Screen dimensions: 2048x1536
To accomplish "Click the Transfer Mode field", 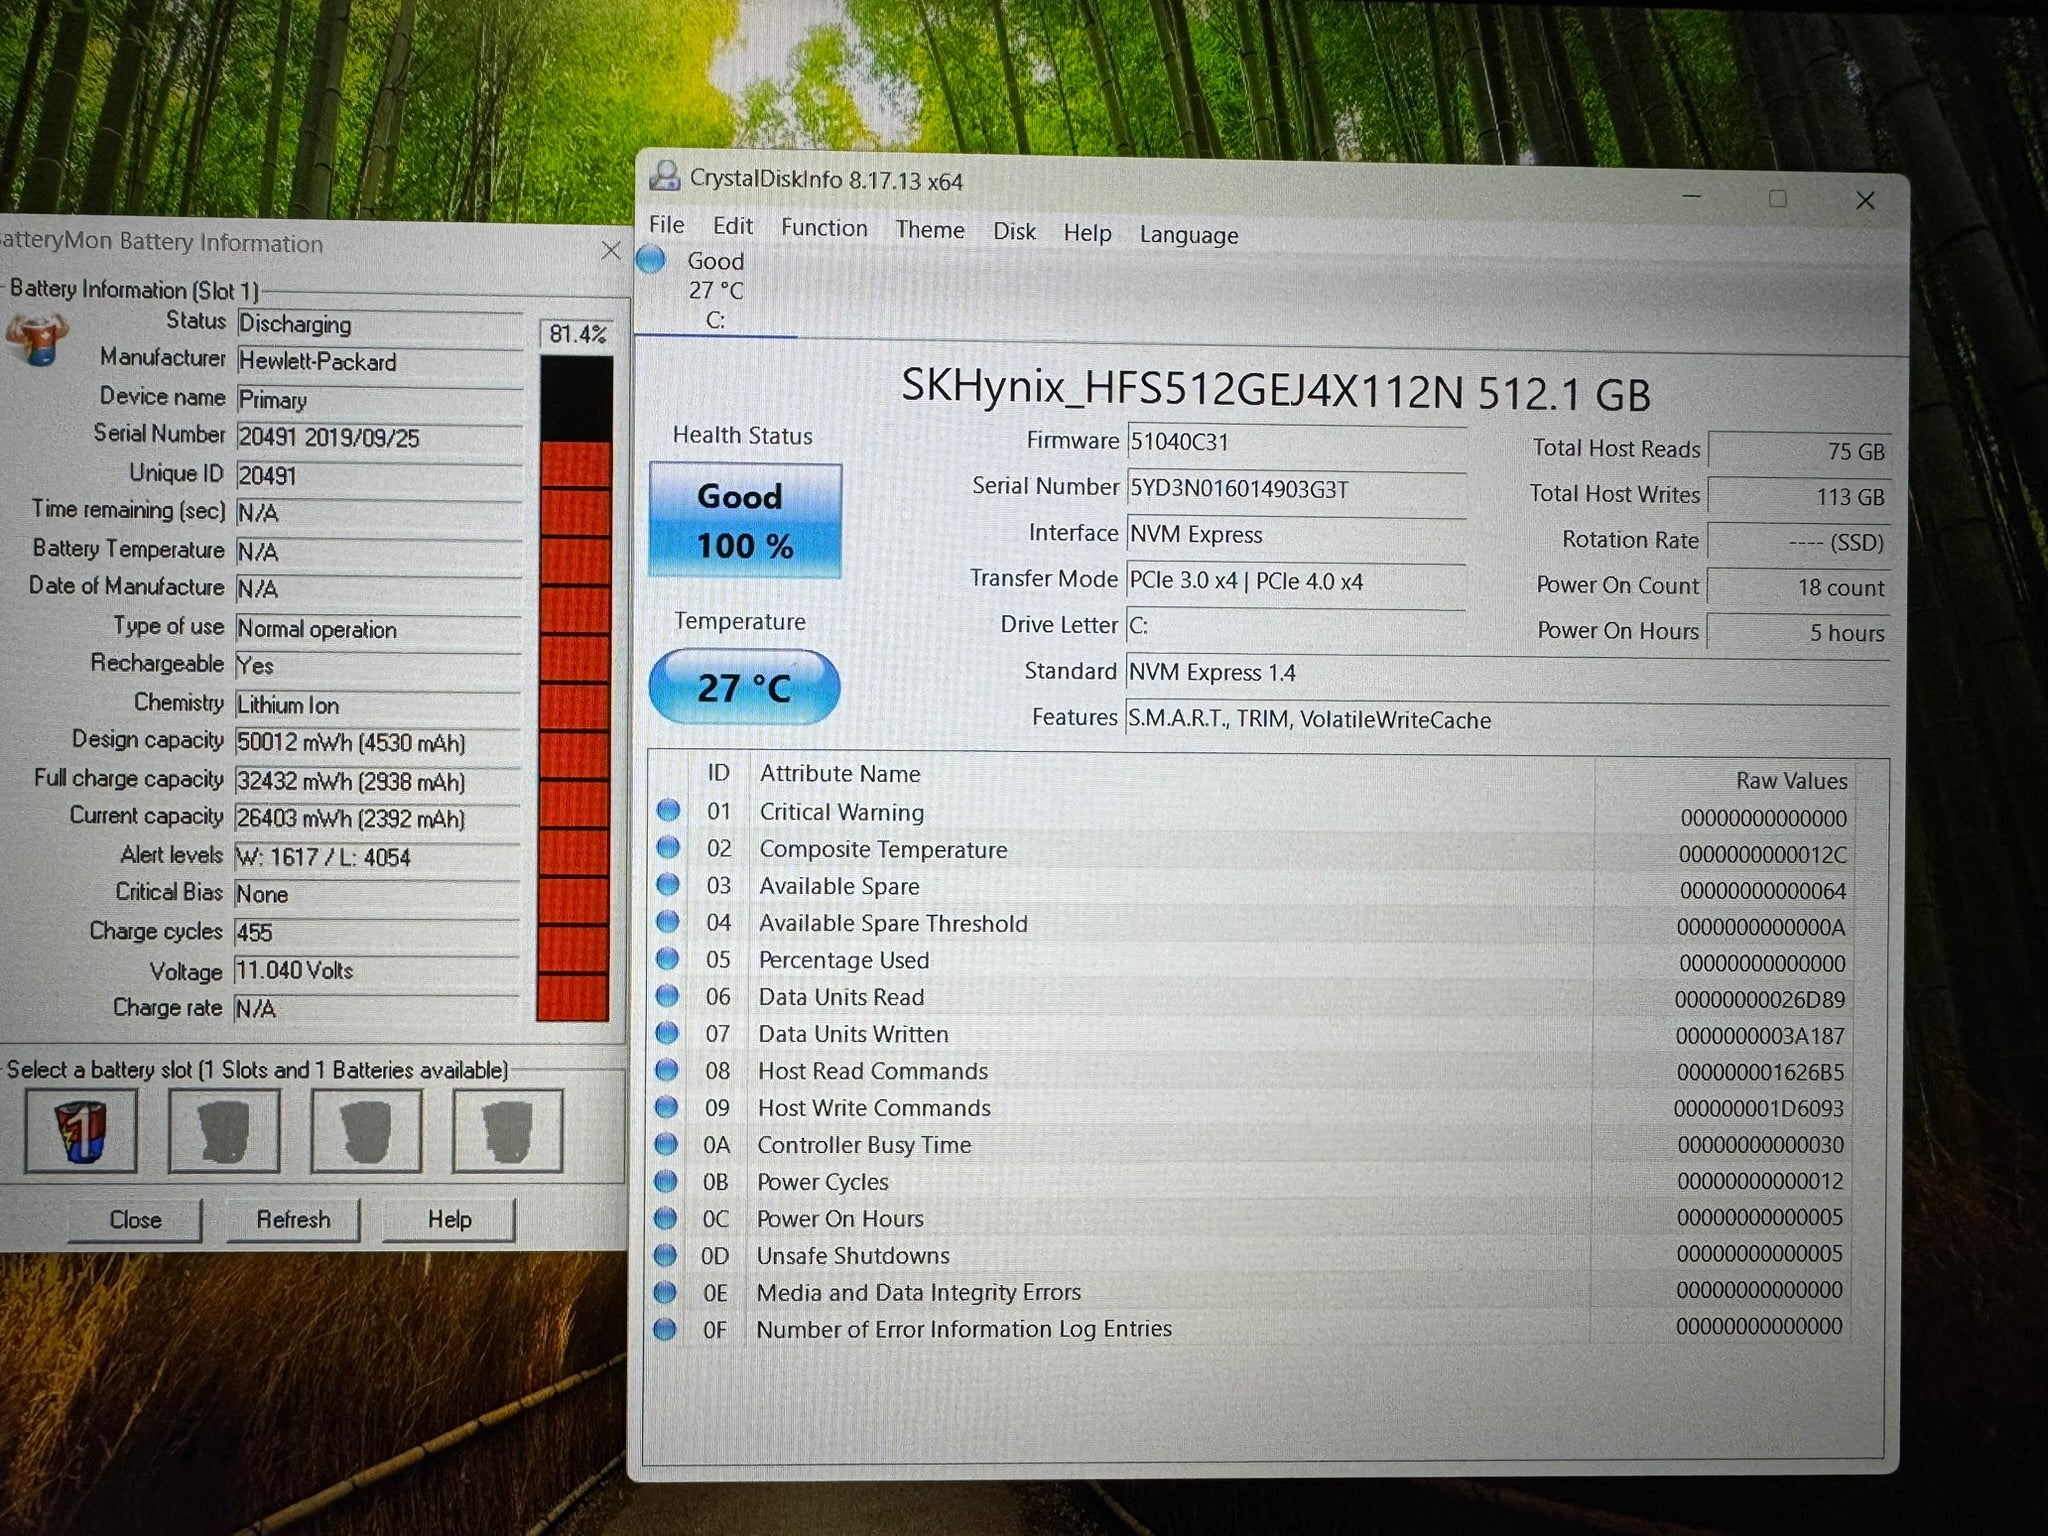I will click(x=1296, y=581).
